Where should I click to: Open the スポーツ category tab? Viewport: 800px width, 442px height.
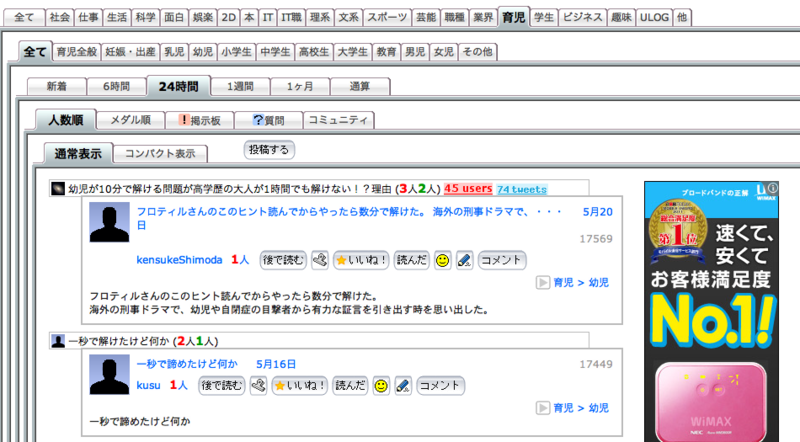pyautogui.click(x=387, y=17)
